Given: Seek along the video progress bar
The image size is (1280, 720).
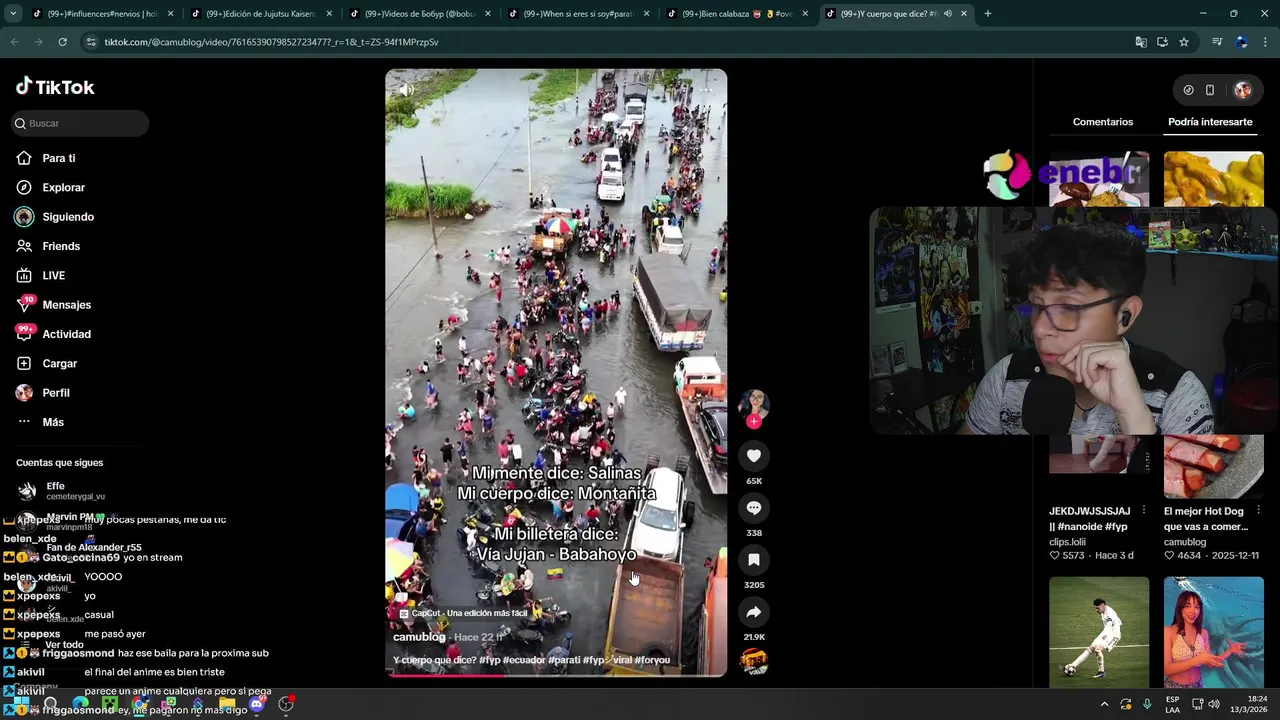Looking at the screenshot, I should pos(556,674).
